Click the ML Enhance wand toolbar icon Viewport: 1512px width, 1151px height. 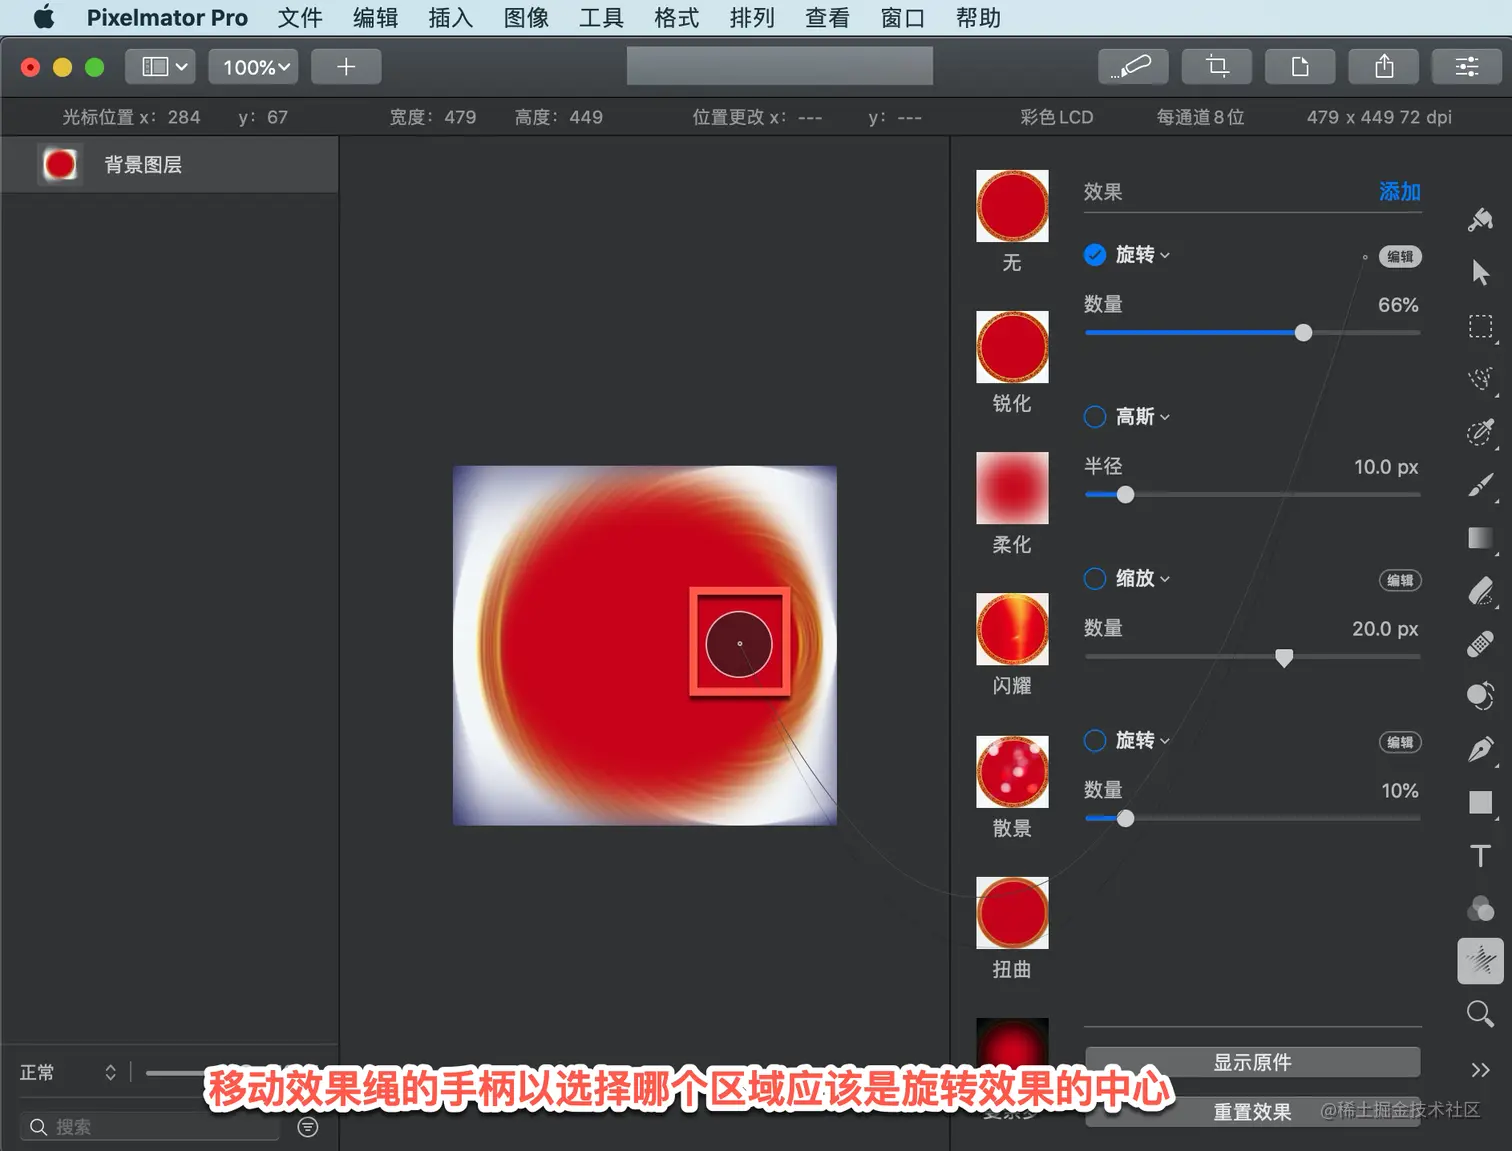click(x=1133, y=67)
